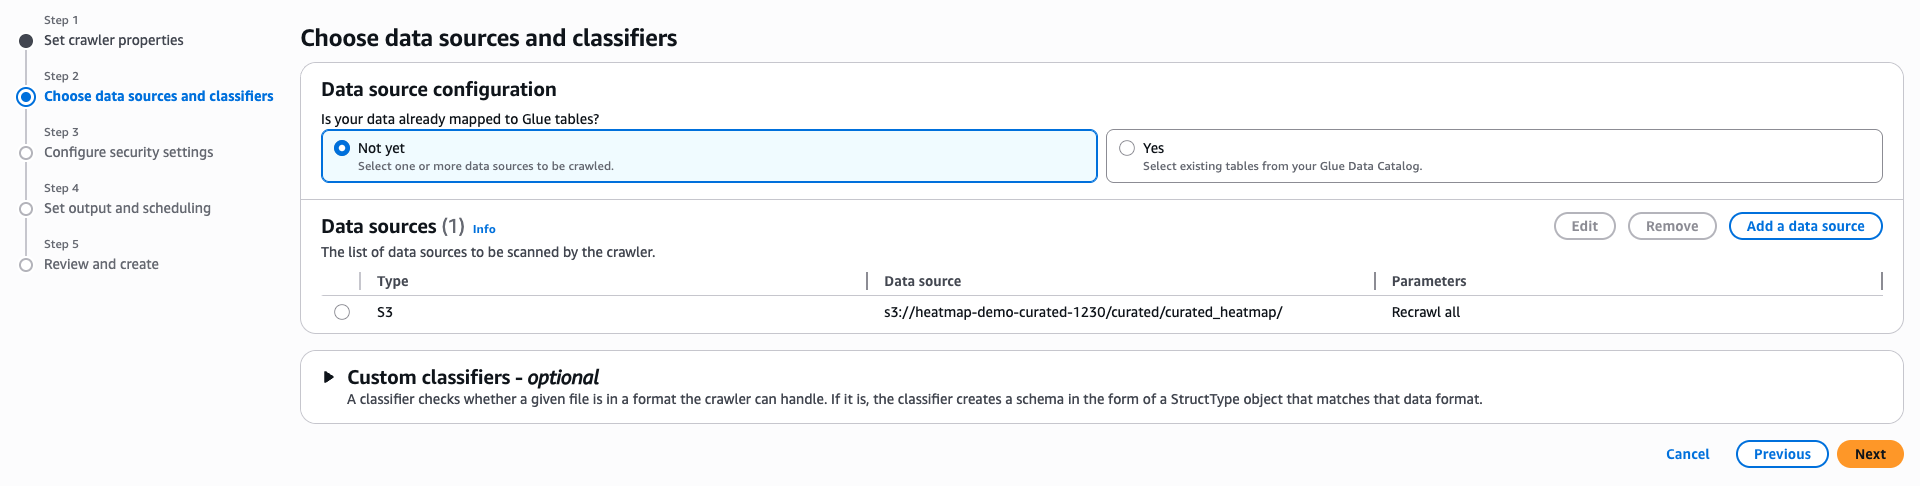The width and height of the screenshot is (1920, 486).
Task: Open the Data sources Info link
Action: coord(484,229)
